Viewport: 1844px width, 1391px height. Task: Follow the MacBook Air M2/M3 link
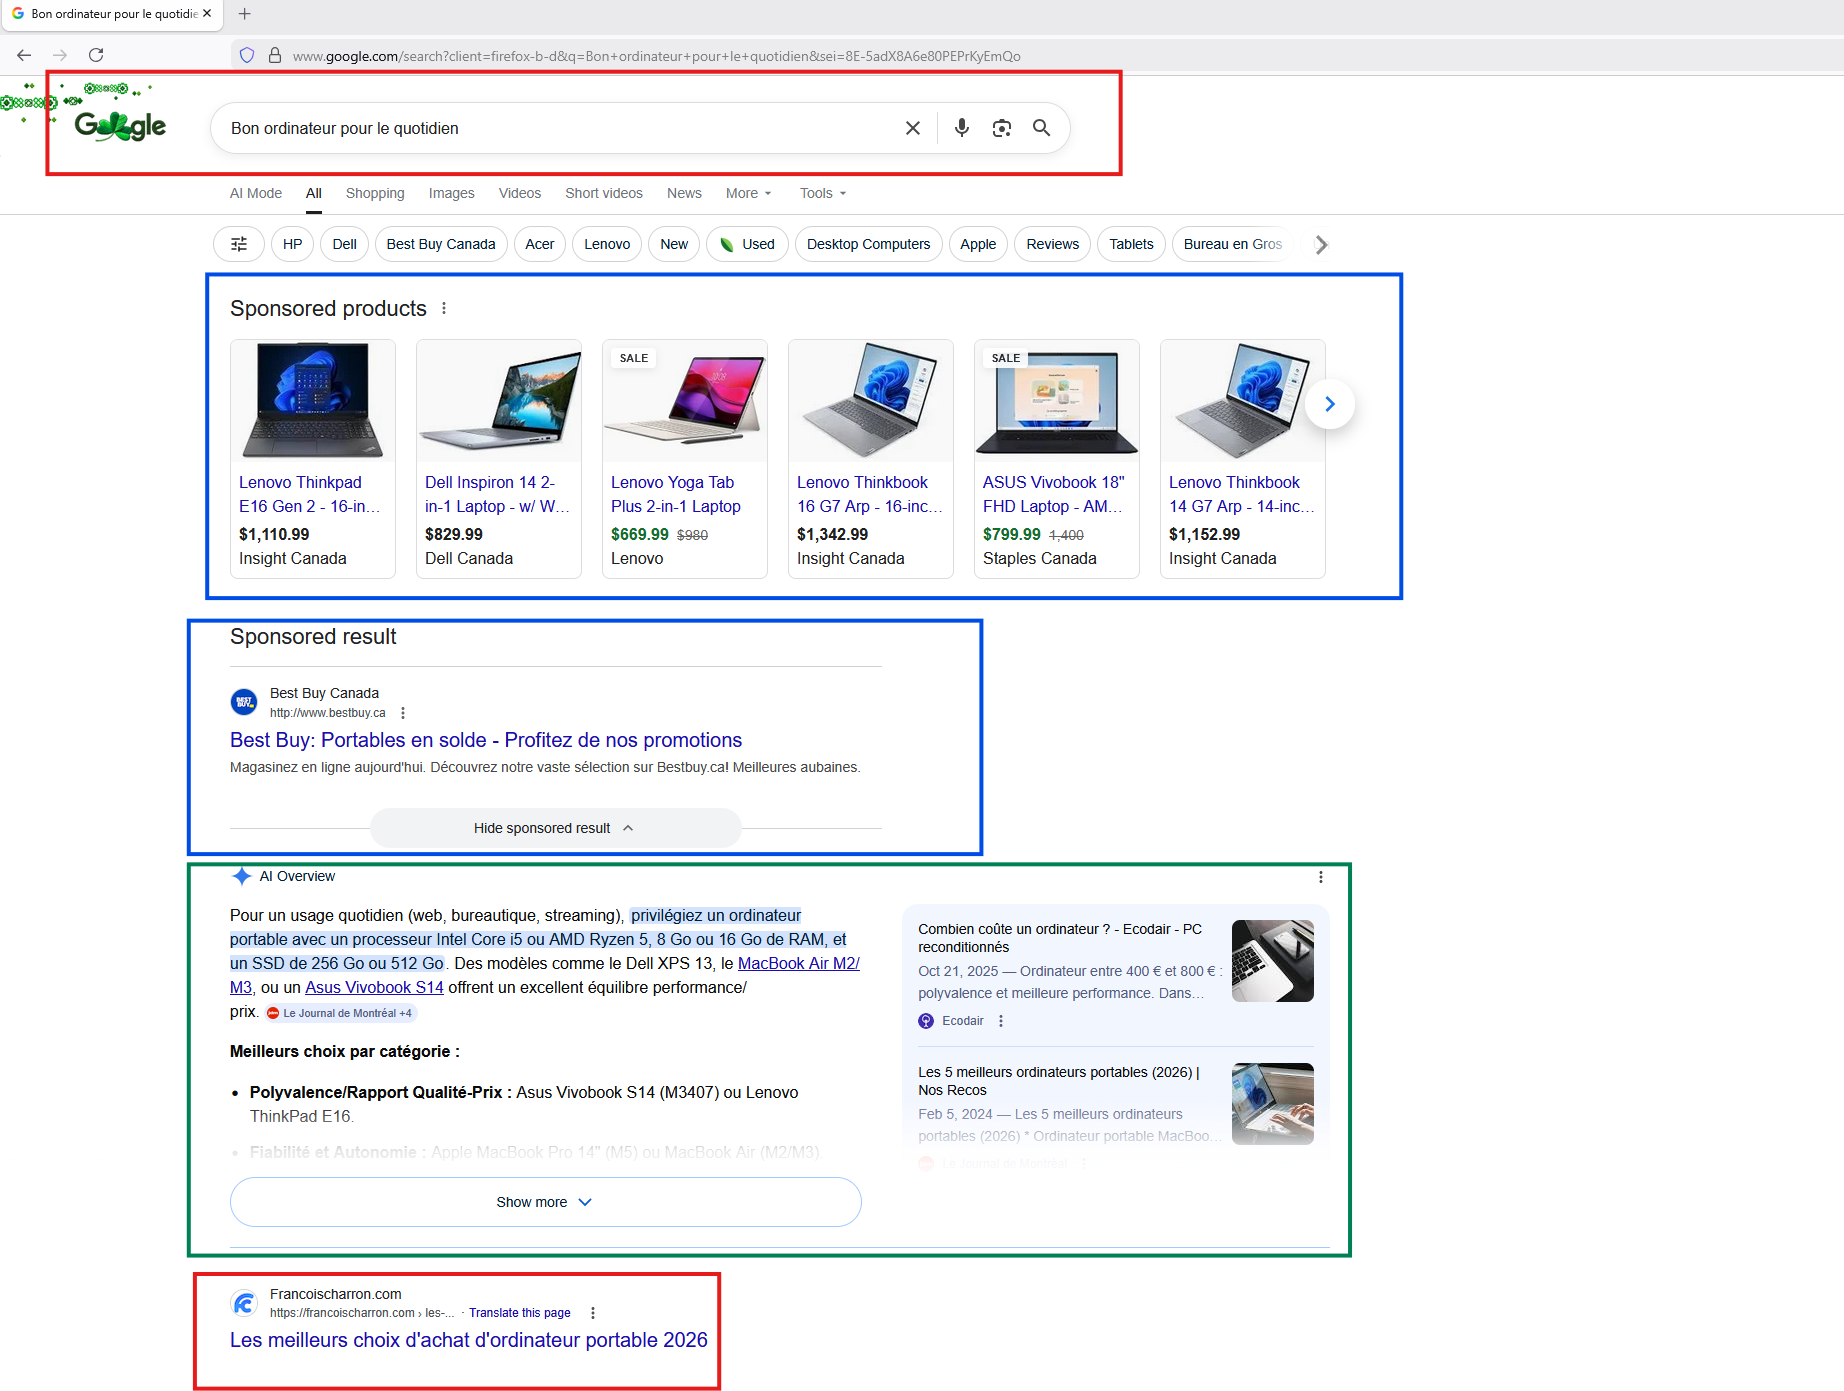tap(799, 964)
